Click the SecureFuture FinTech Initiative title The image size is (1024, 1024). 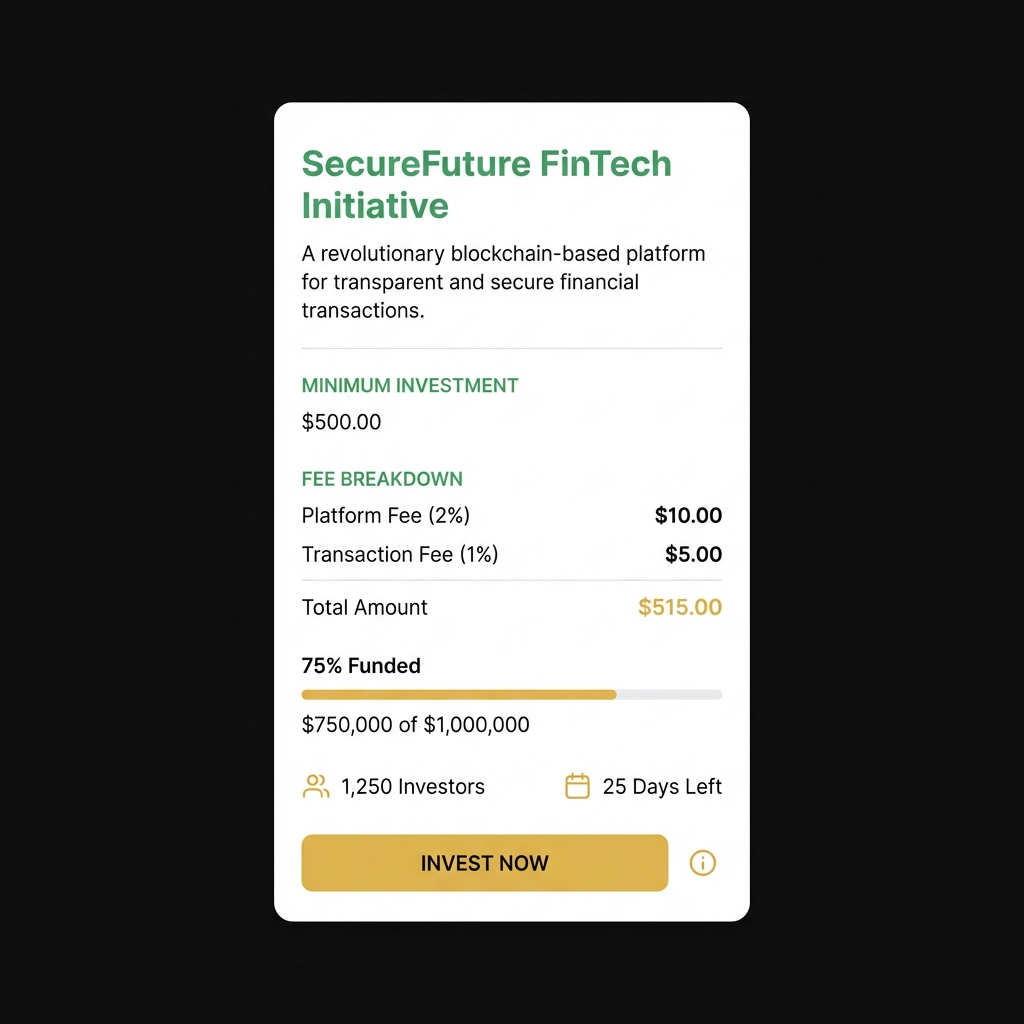tap(486, 184)
